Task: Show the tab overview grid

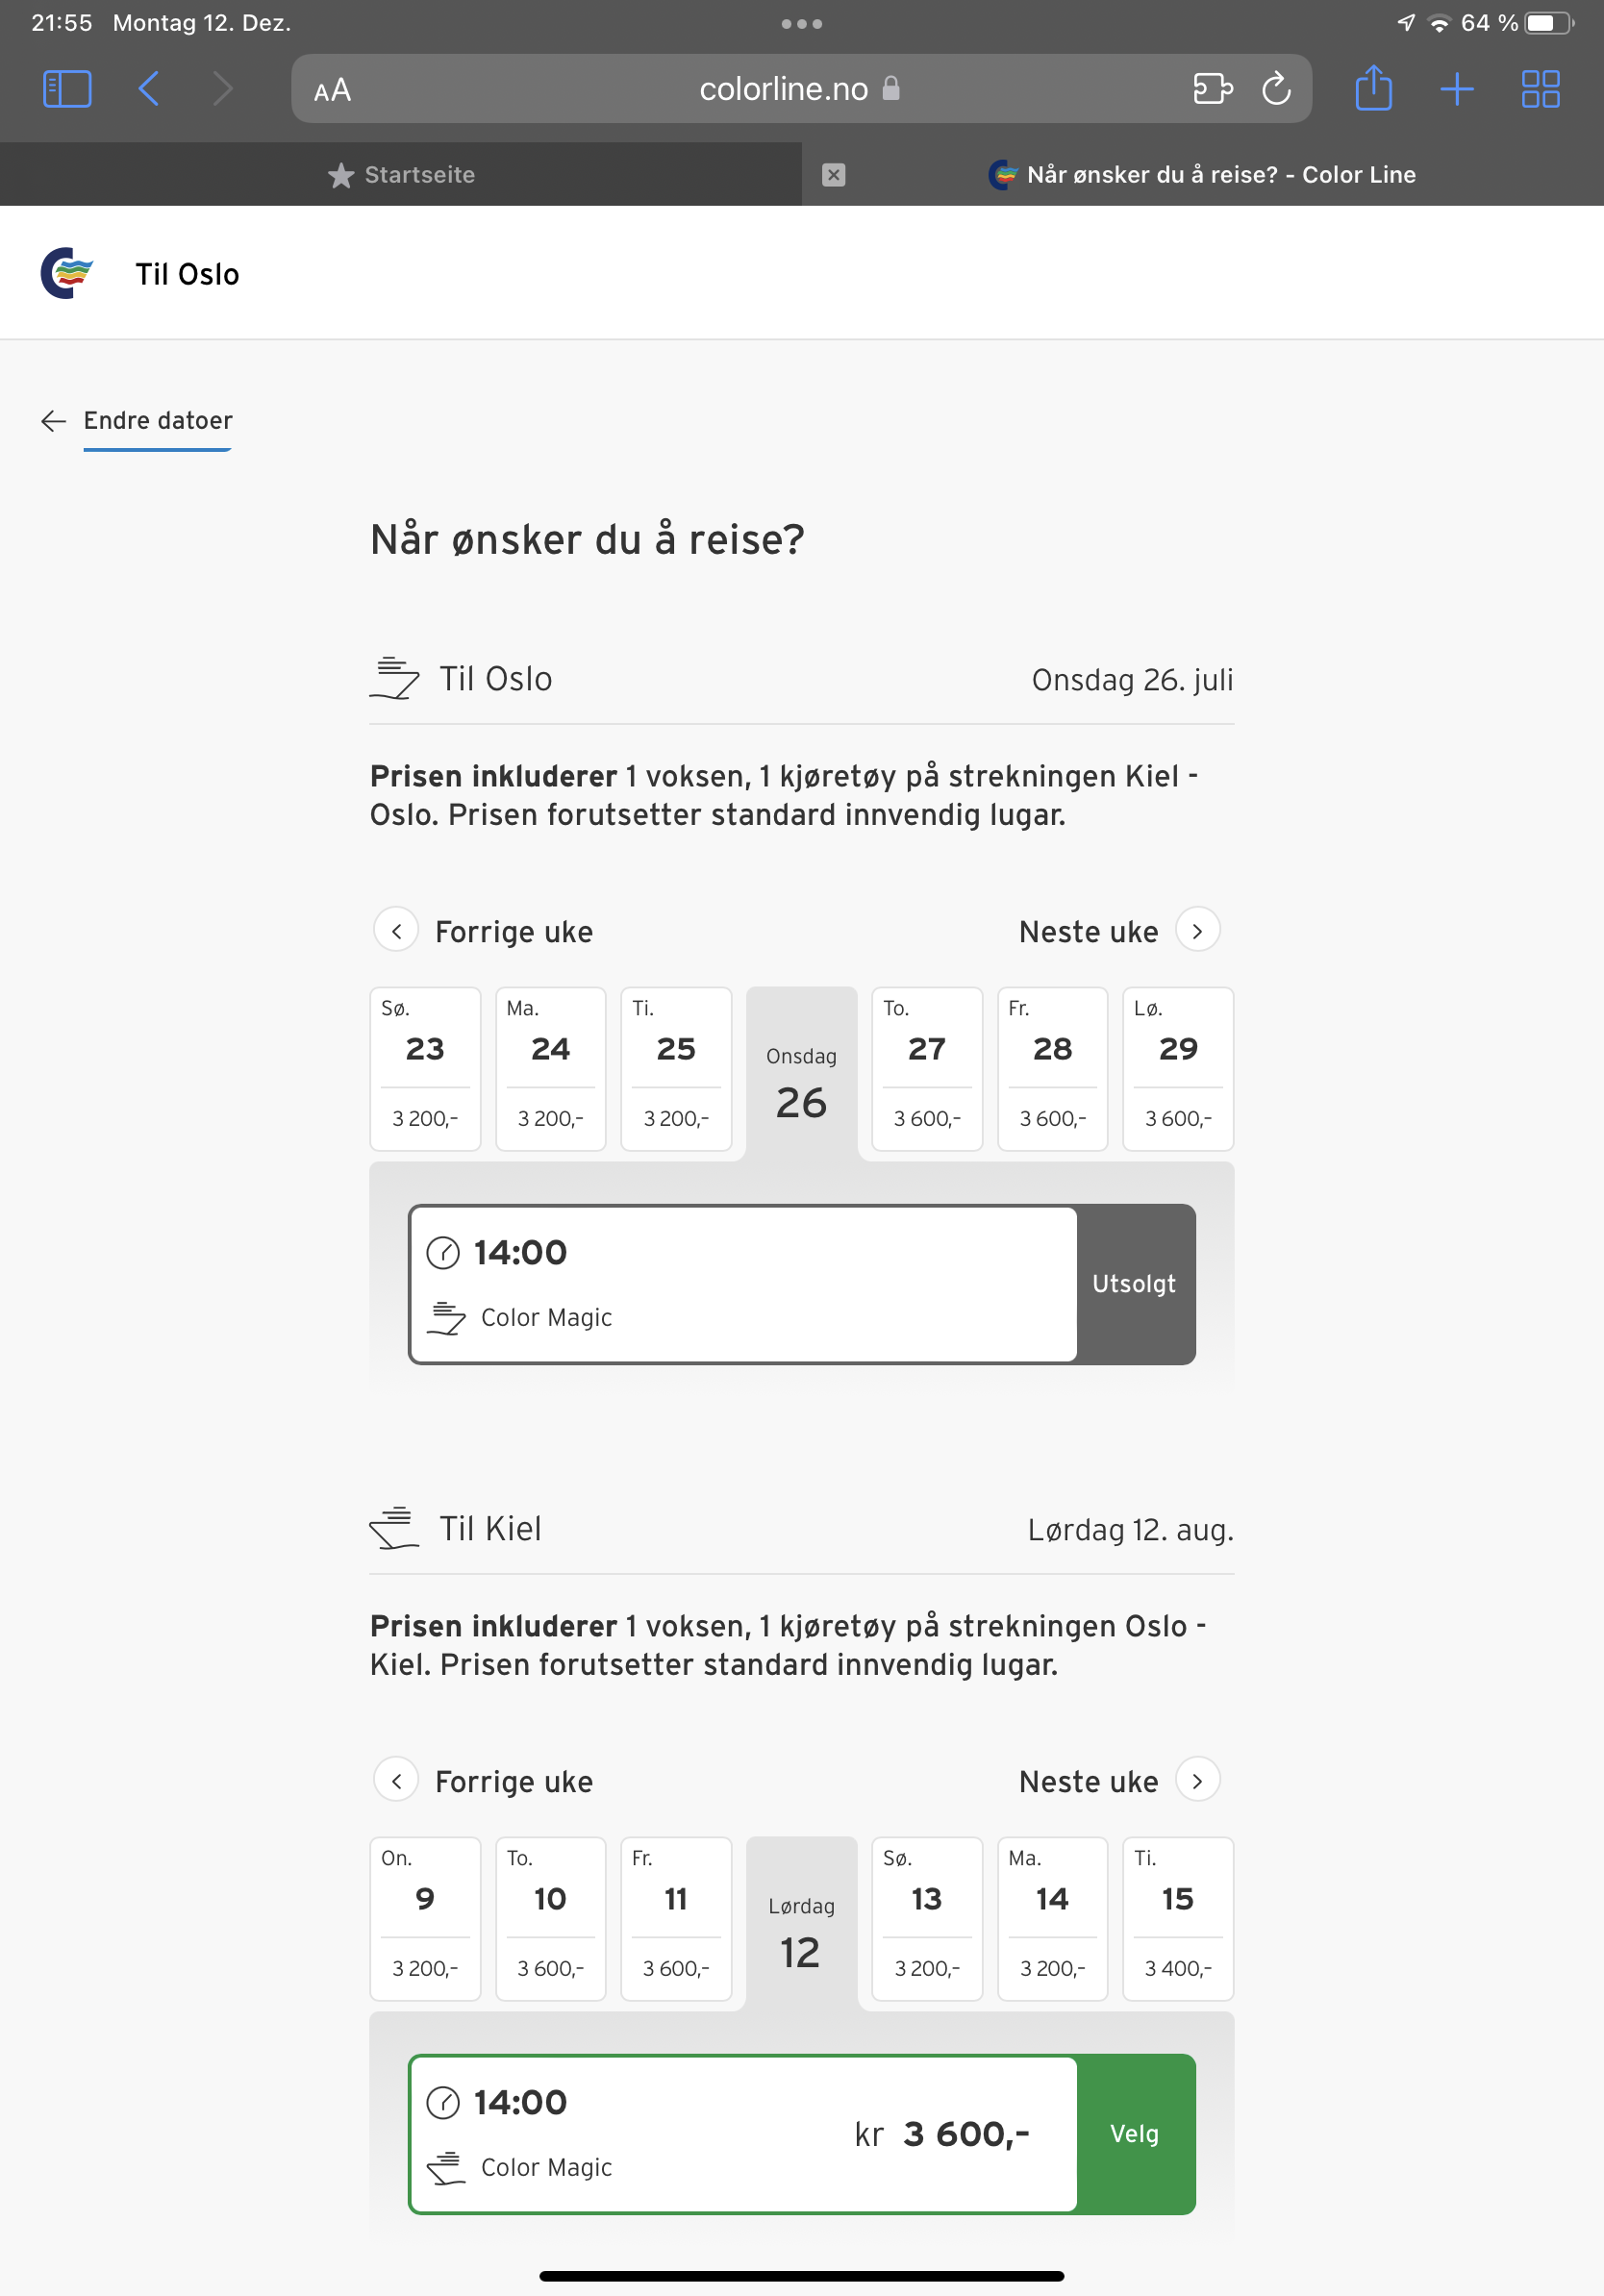Action: pos(1540,89)
